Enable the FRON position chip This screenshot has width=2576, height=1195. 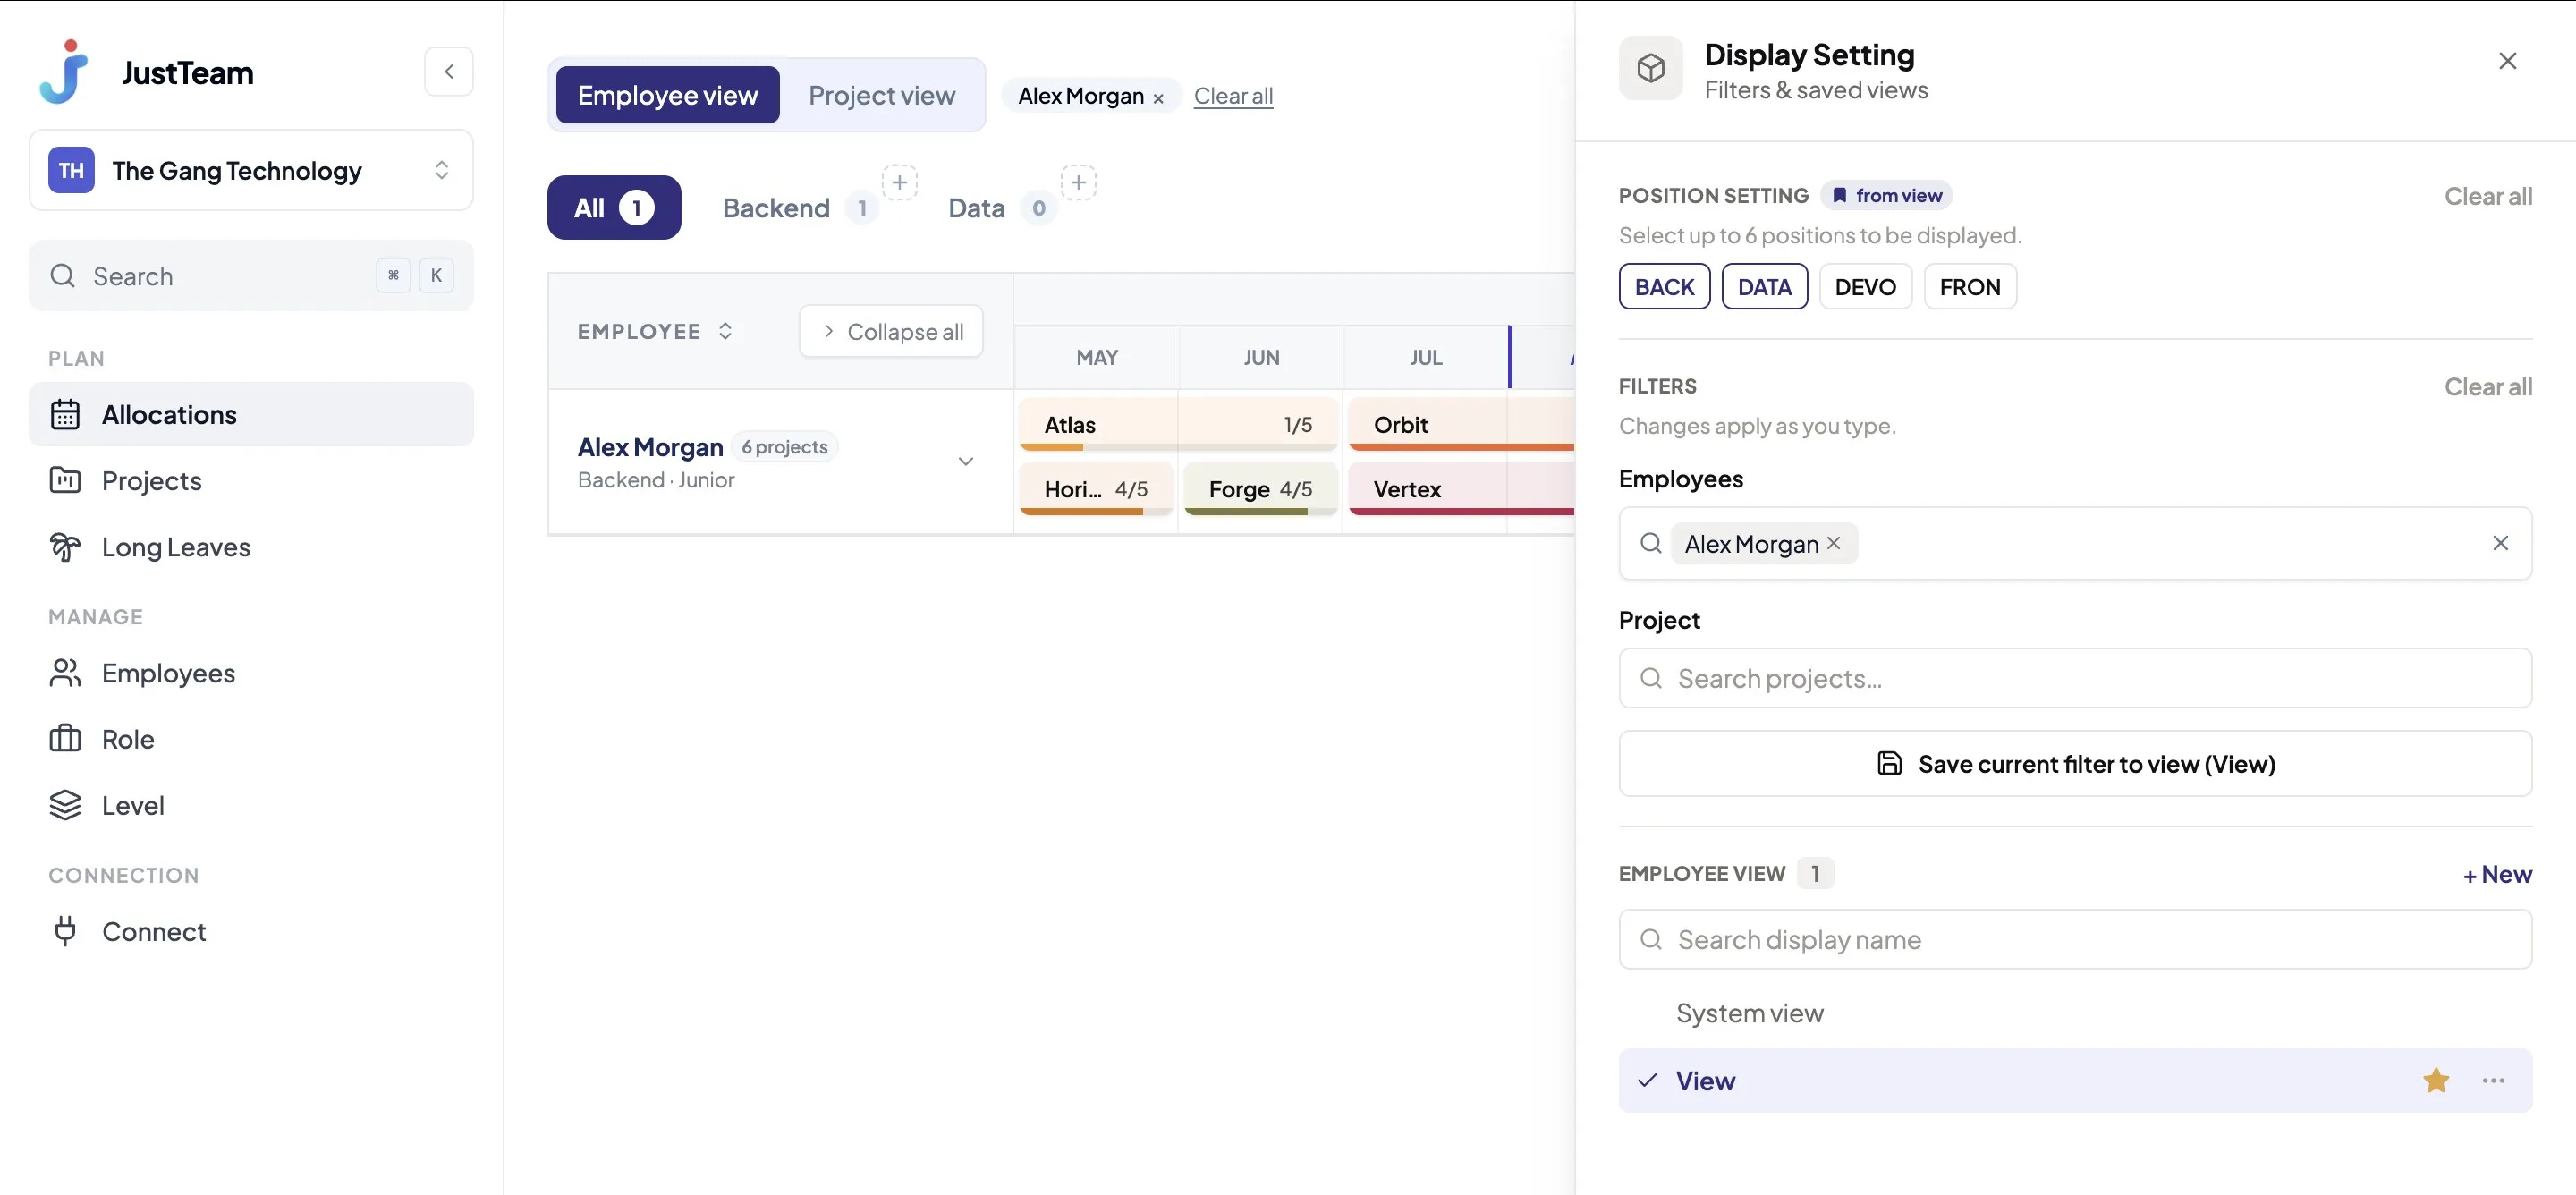point(1970,287)
